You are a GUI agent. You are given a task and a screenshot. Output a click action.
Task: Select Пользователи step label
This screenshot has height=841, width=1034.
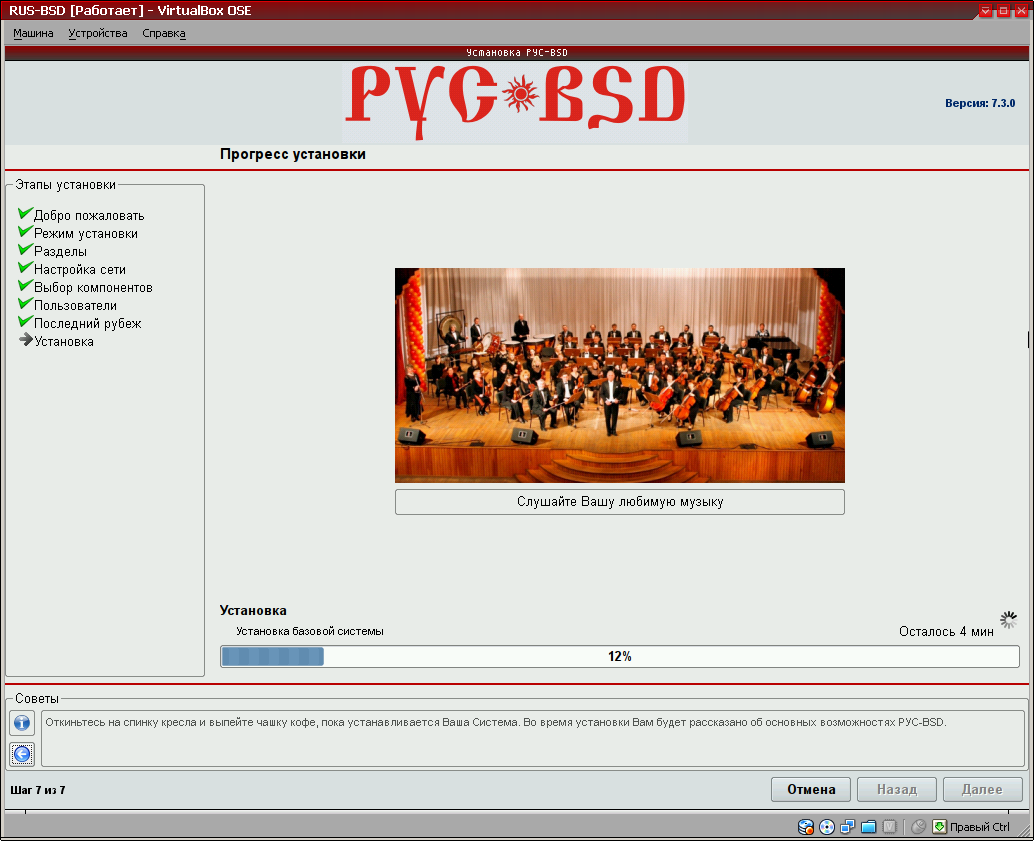point(75,305)
